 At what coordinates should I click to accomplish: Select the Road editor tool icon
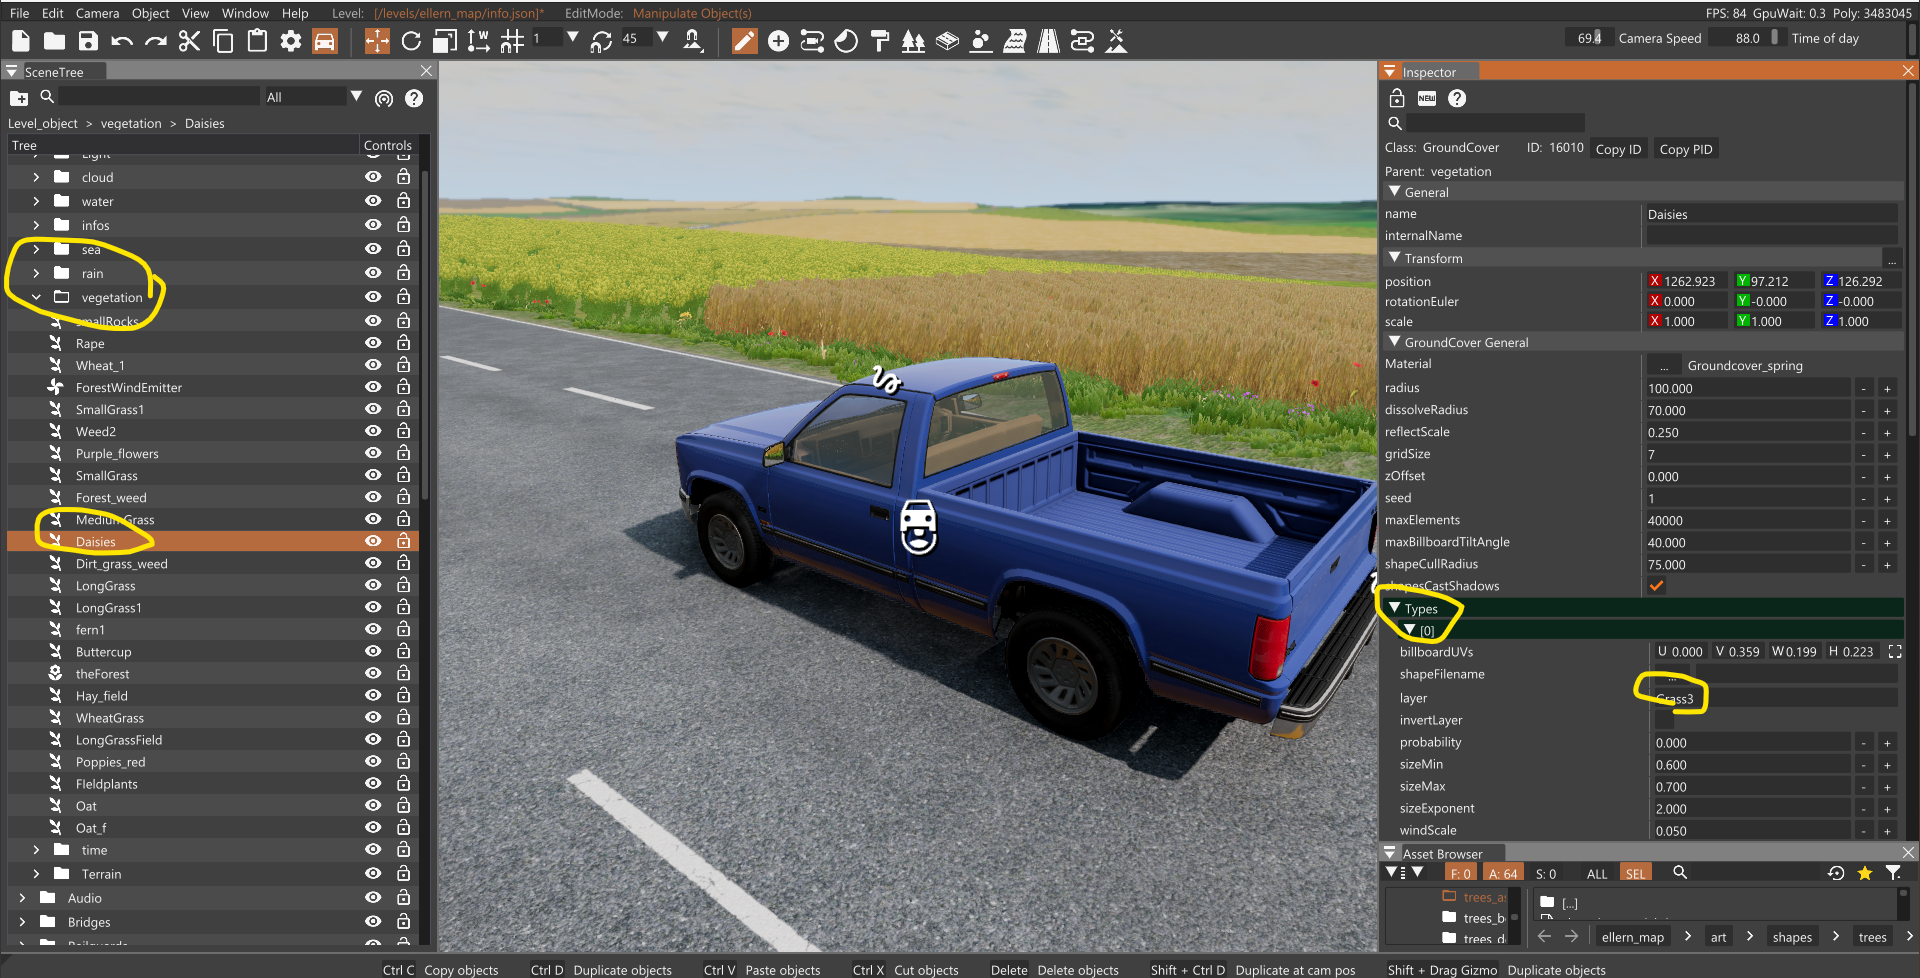pyautogui.click(x=1048, y=41)
